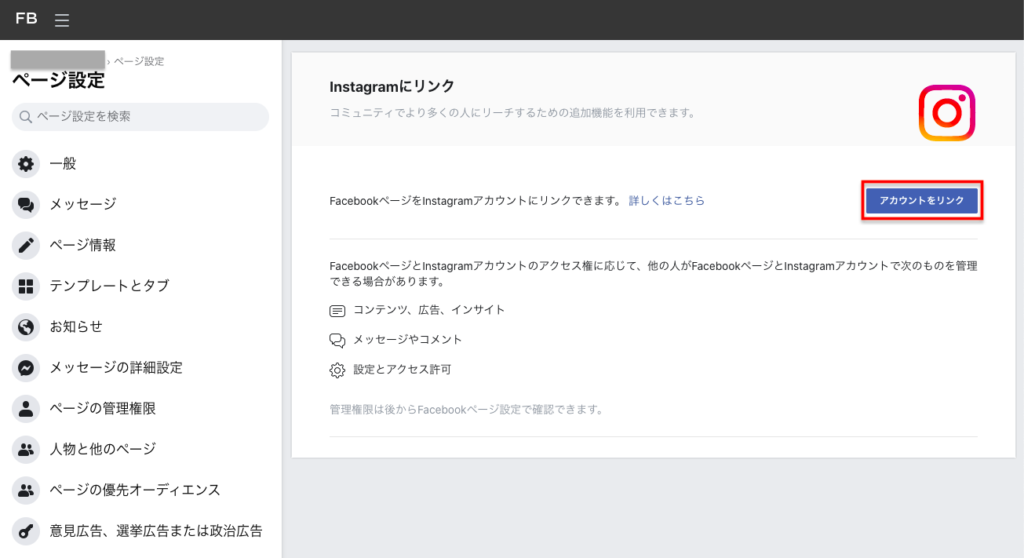Click the content icon beside コンテンツ、広告、インサイト
1024x558 pixels.
(x=337, y=310)
